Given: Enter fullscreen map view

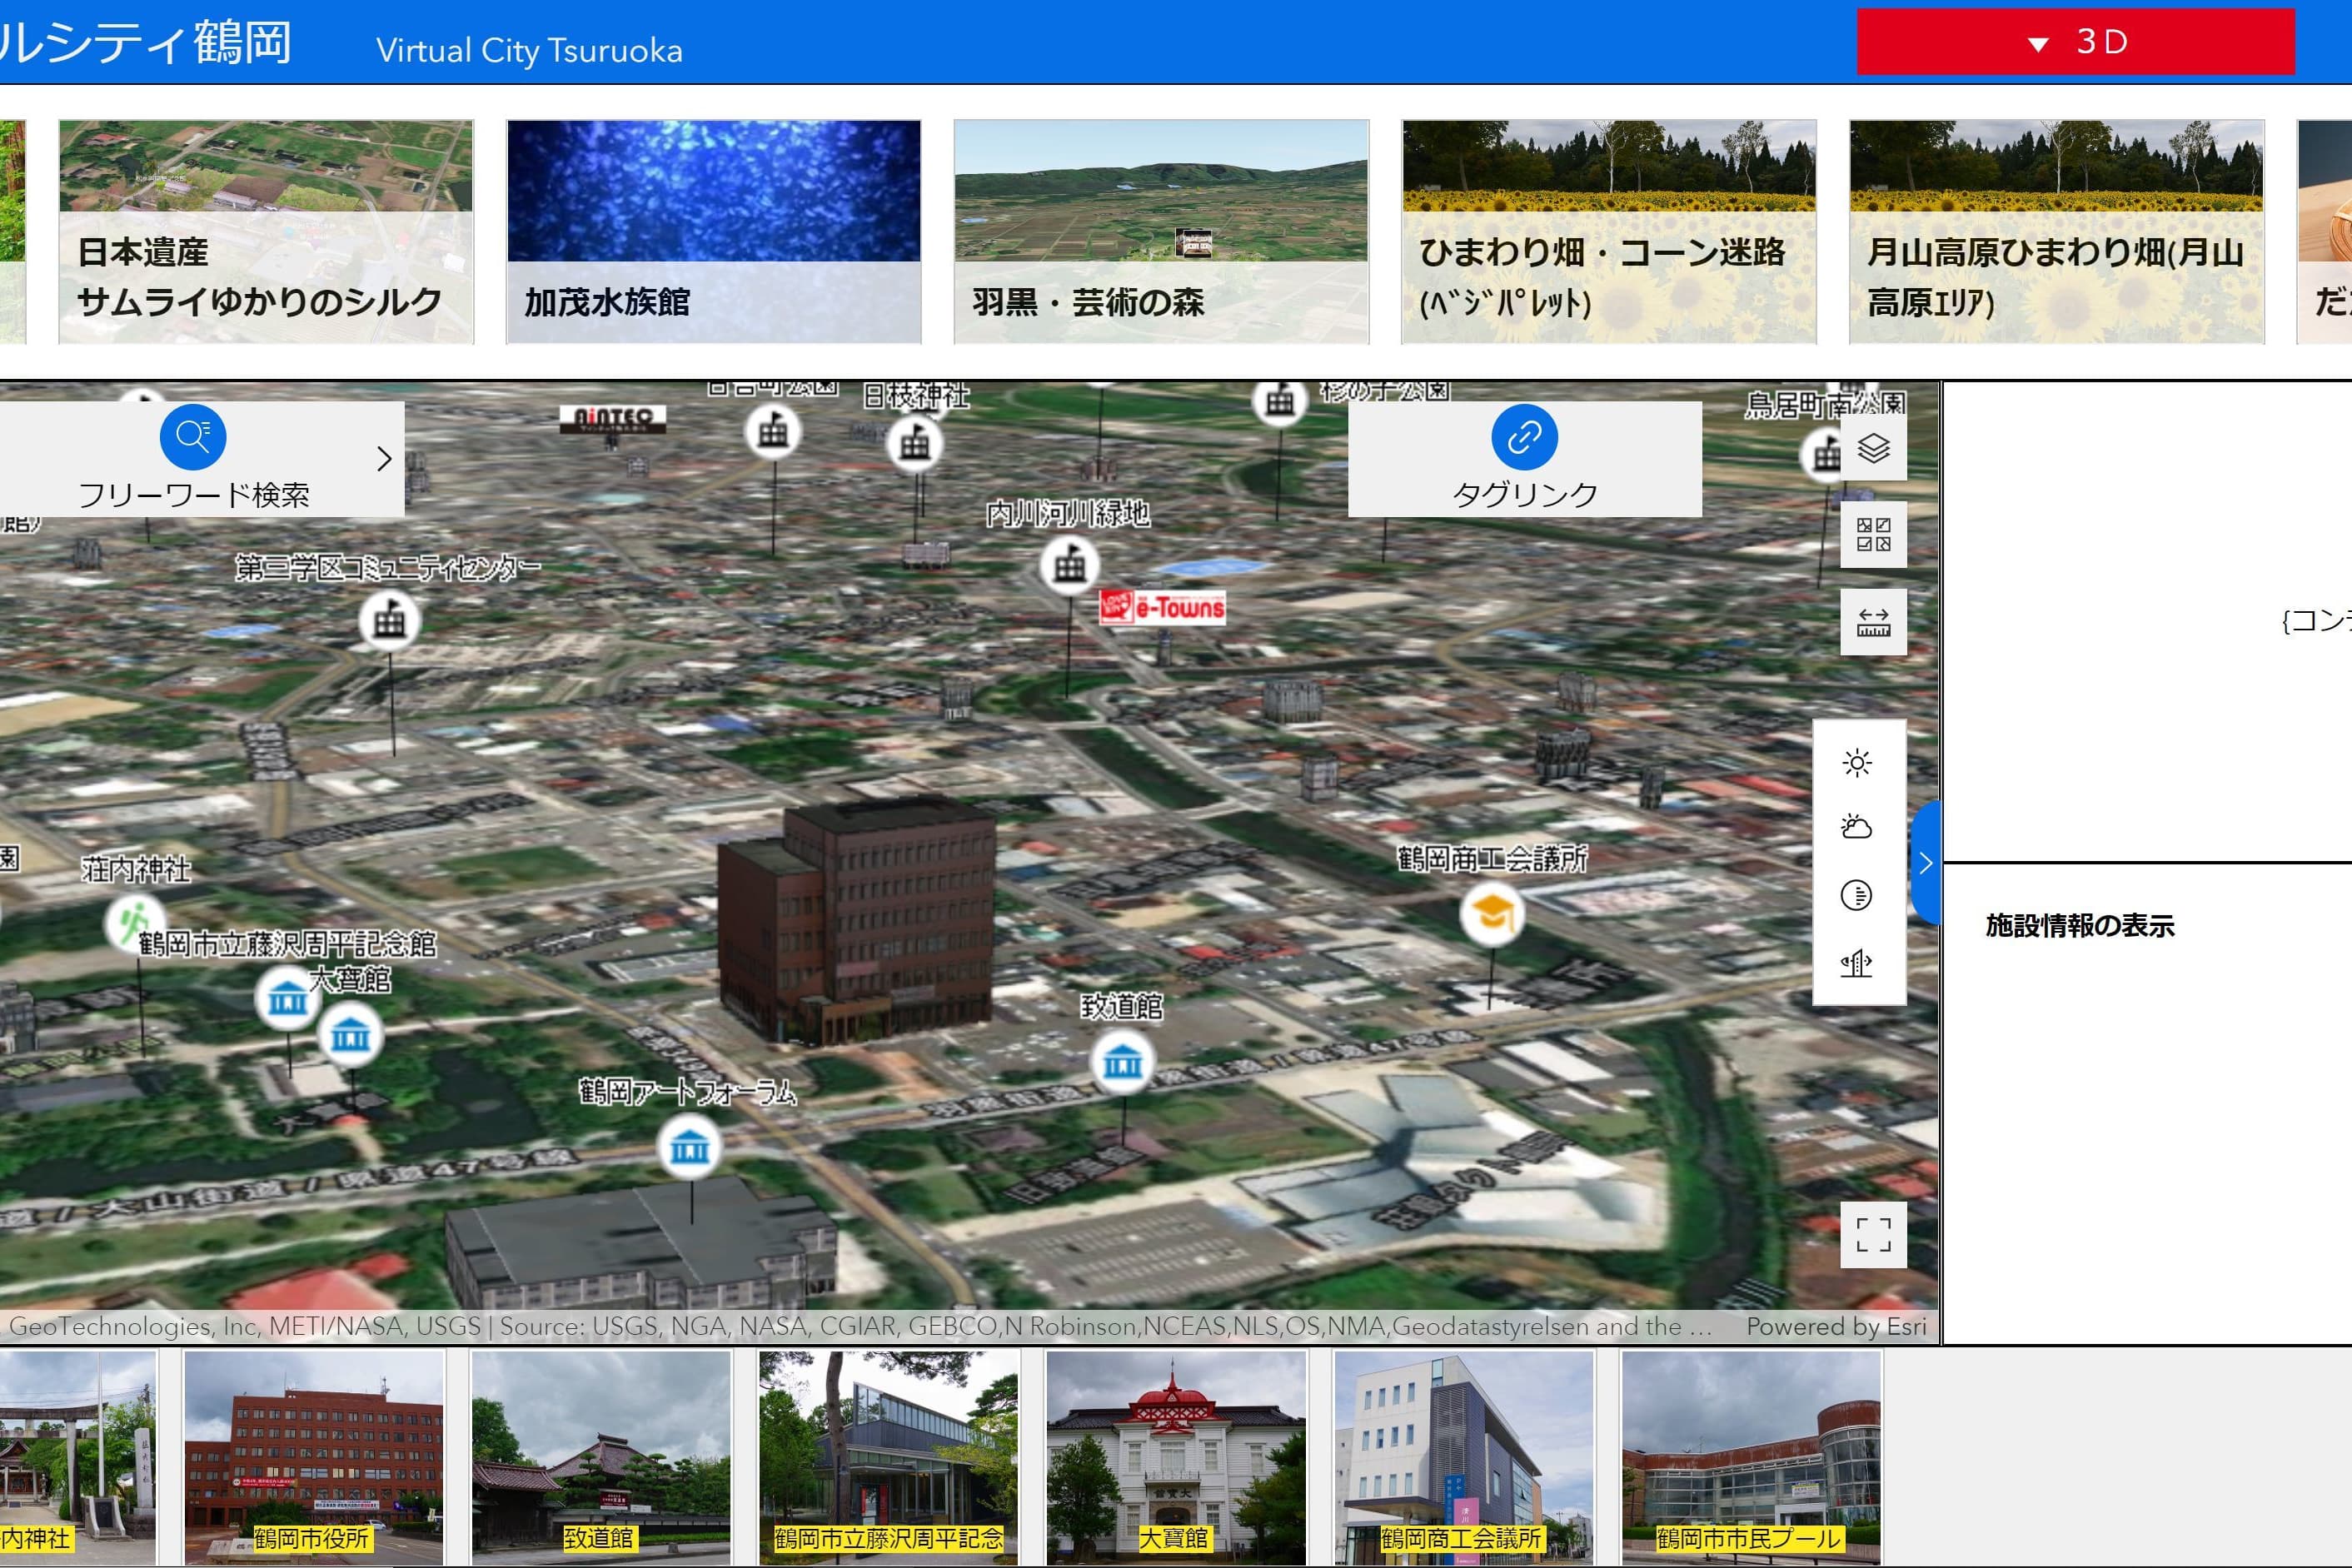Looking at the screenshot, I should click(x=1873, y=1235).
